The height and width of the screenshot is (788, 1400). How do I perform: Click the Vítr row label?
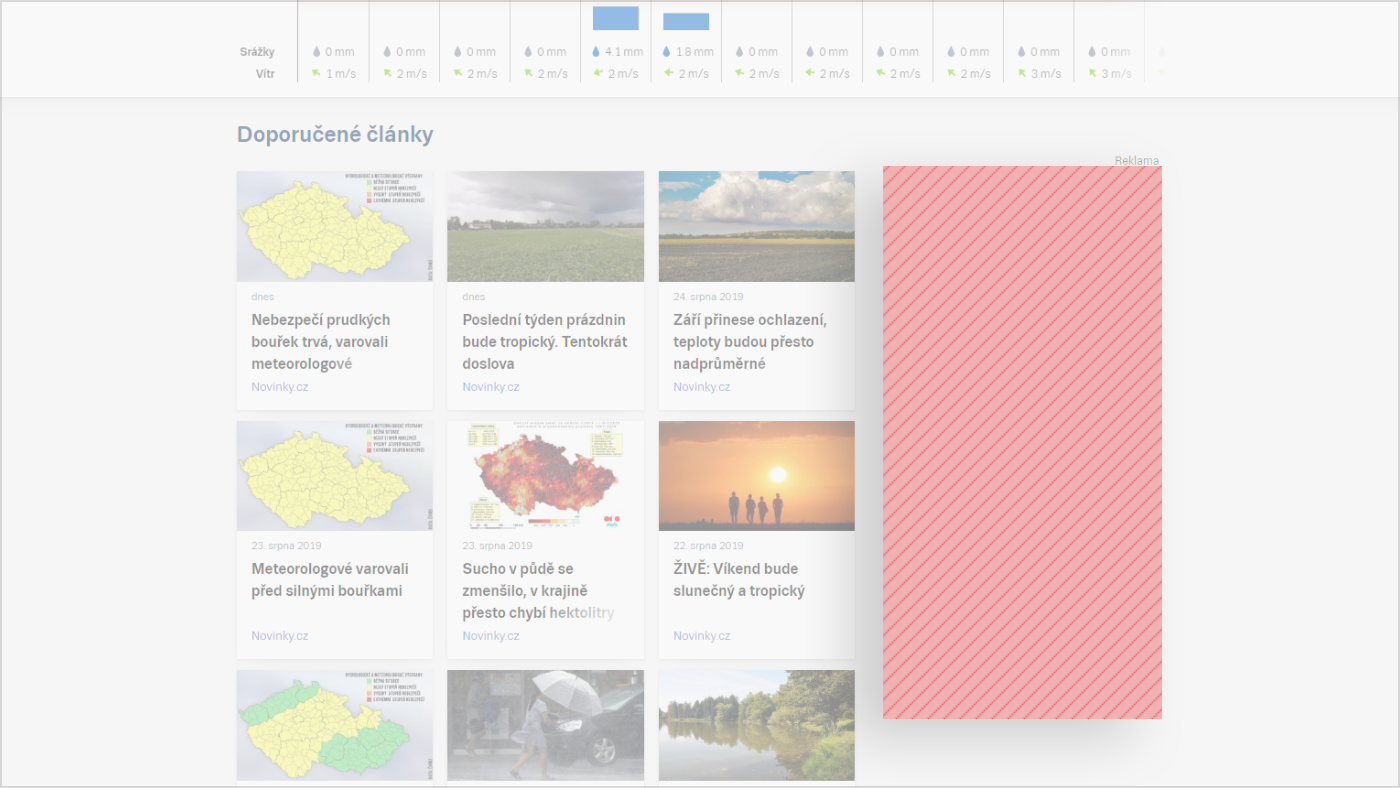pos(265,74)
